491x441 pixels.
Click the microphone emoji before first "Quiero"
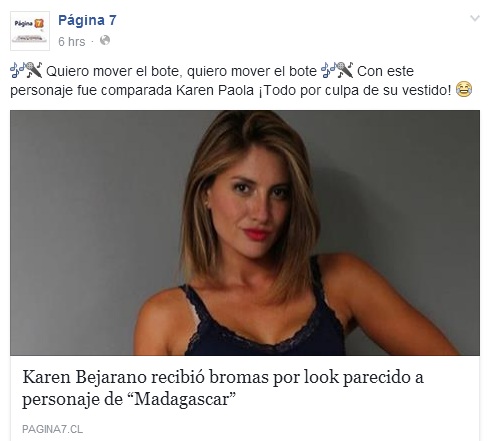tap(34, 70)
